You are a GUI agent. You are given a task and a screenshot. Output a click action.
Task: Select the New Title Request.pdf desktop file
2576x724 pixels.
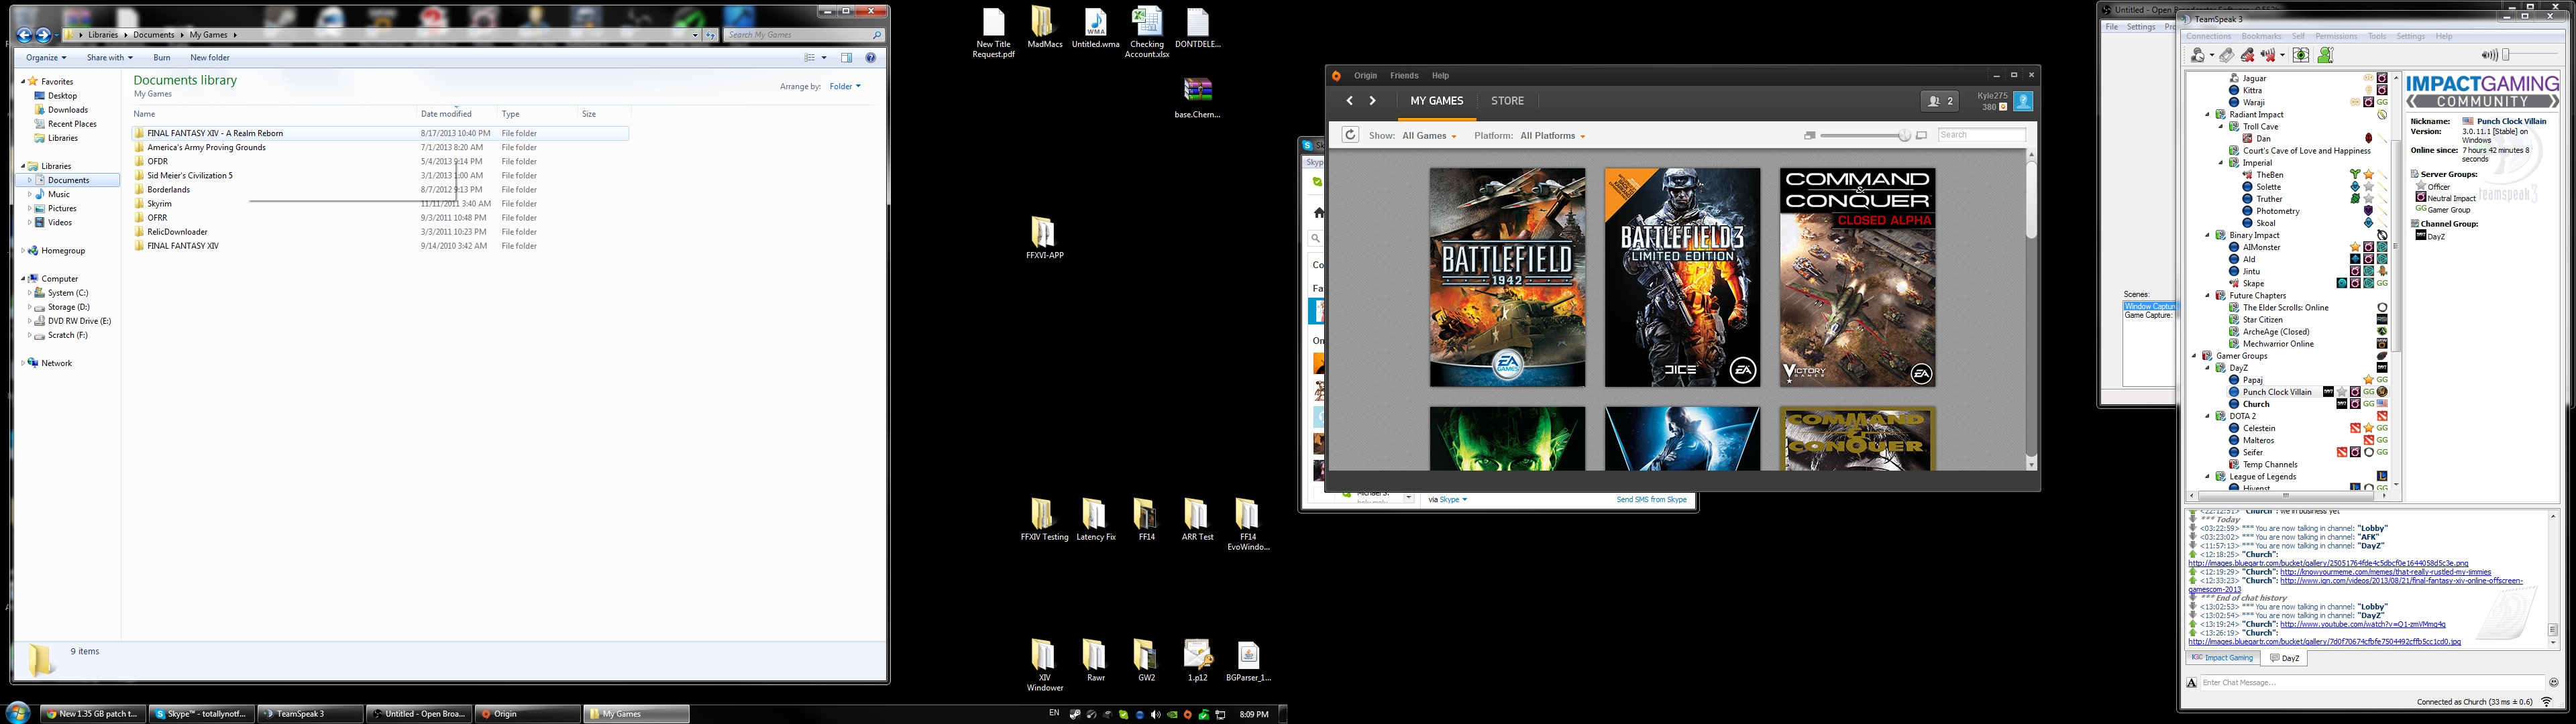click(x=993, y=32)
